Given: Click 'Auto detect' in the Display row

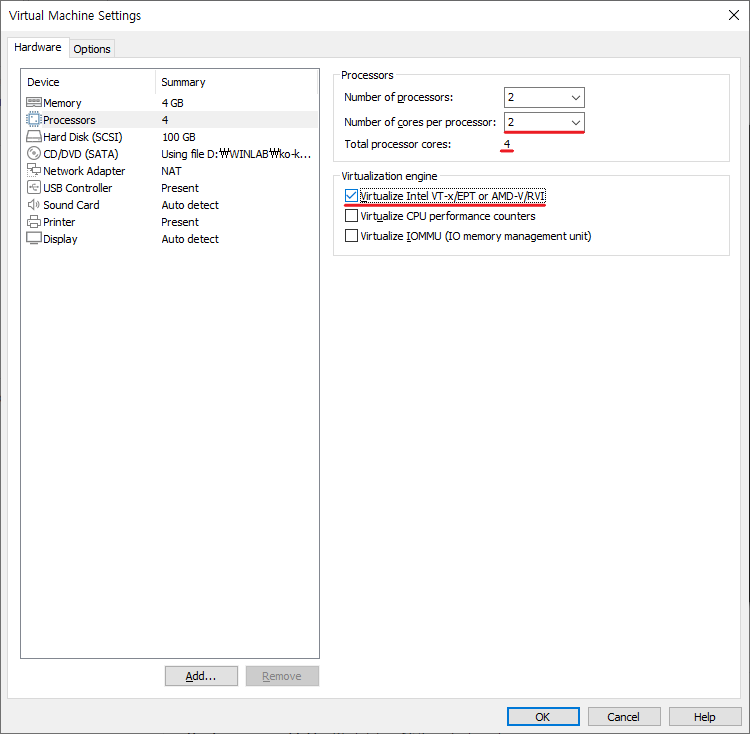Looking at the screenshot, I should (190, 239).
